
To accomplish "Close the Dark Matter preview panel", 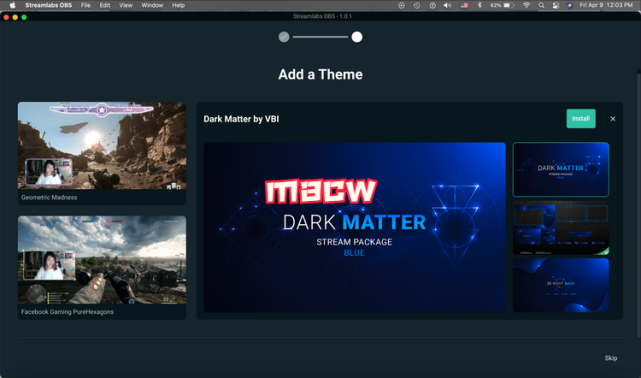I will coord(612,119).
